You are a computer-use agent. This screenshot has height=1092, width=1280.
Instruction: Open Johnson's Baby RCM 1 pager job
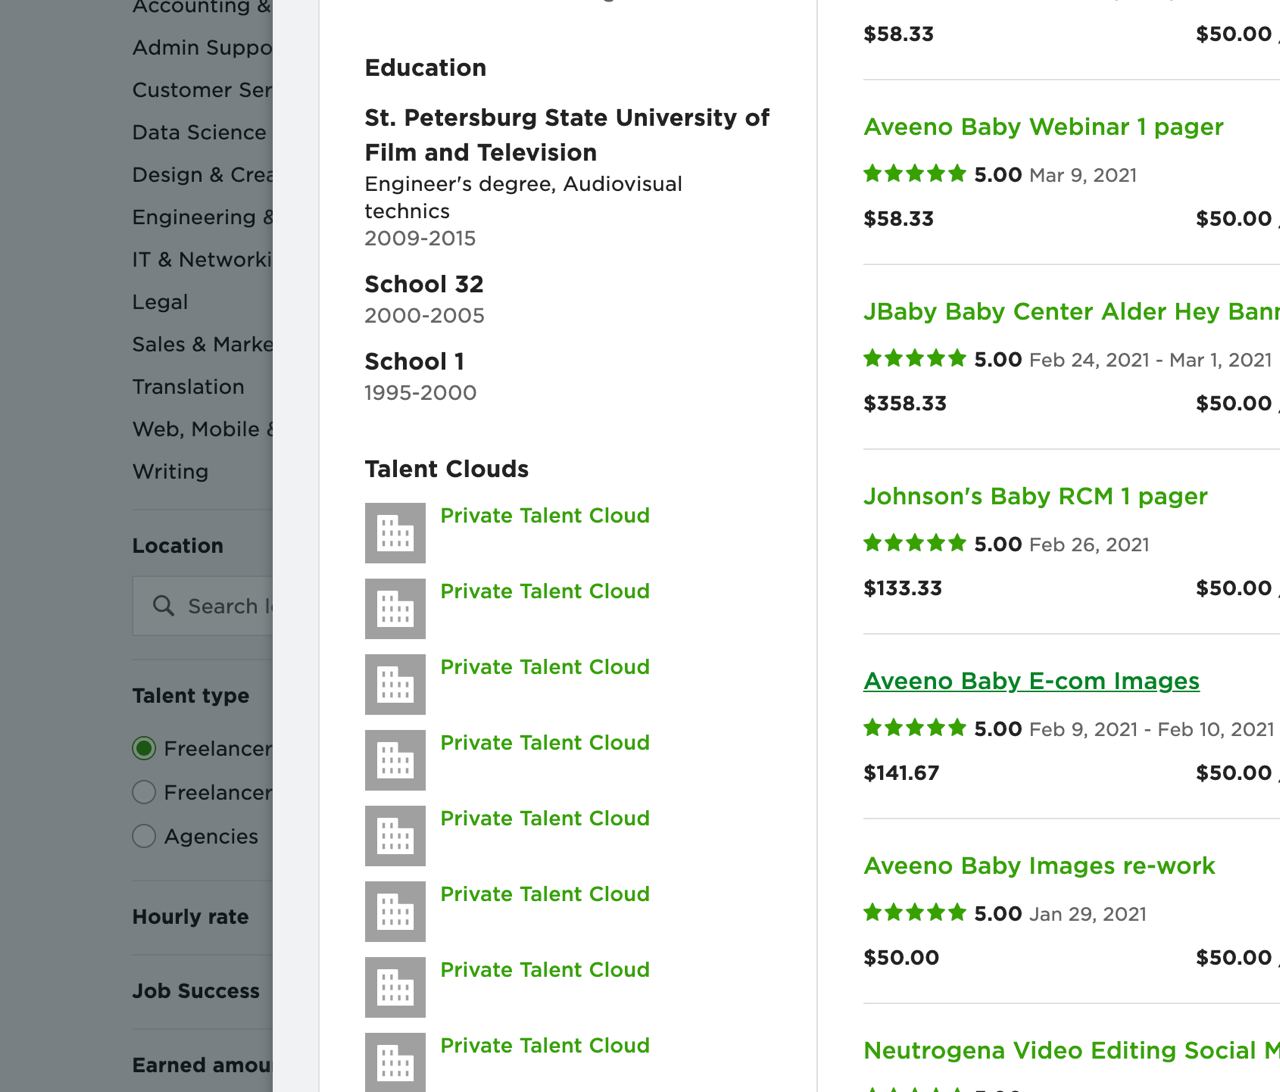pyautogui.click(x=1035, y=496)
